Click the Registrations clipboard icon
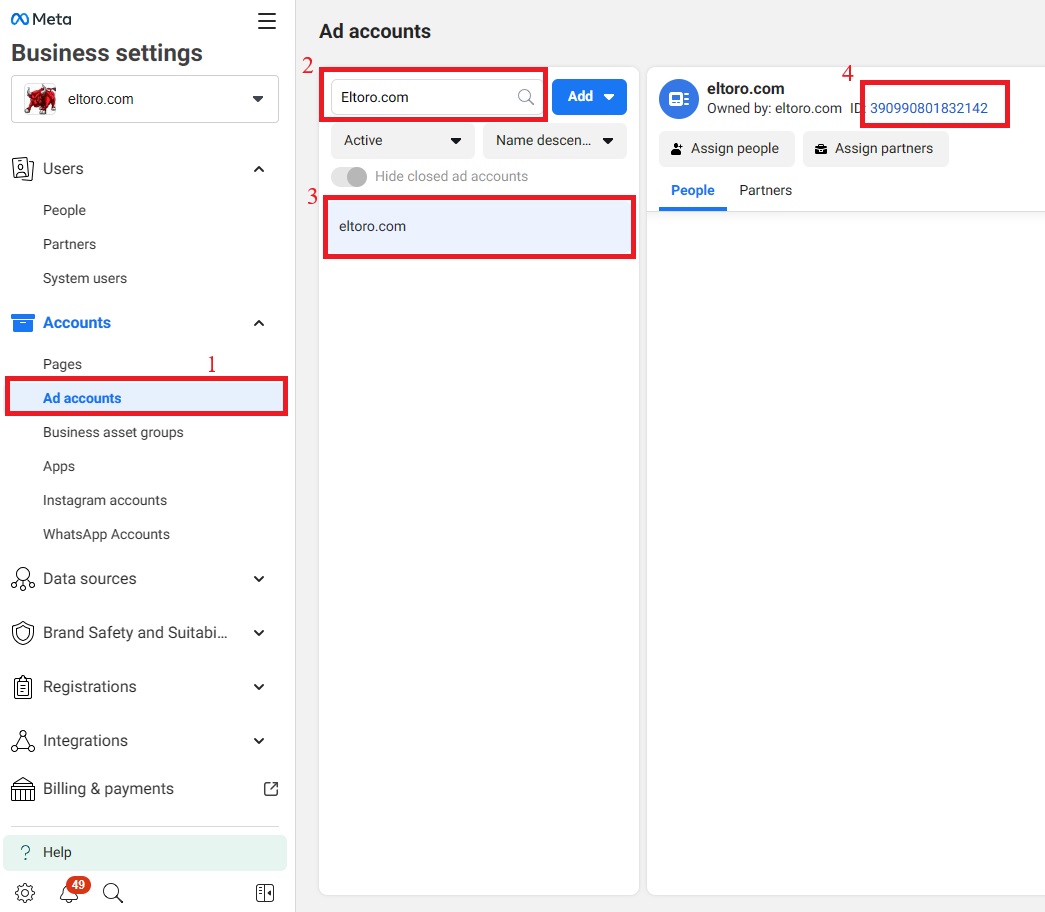 [x=23, y=687]
